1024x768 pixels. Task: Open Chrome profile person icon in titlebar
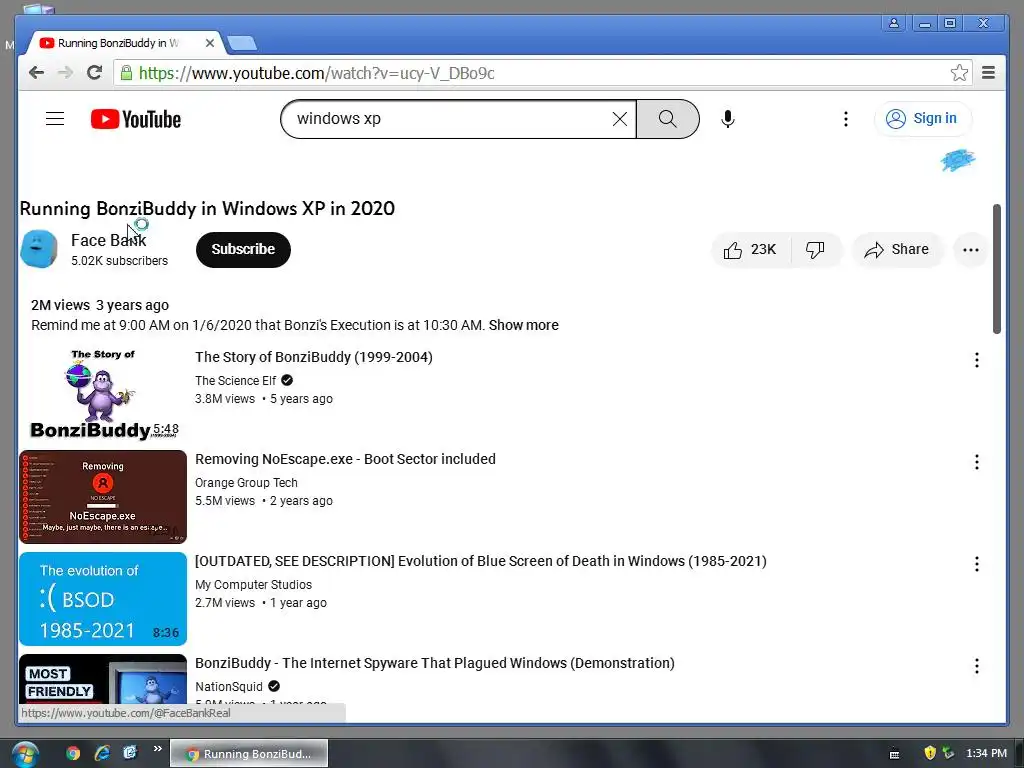(894, 24)
